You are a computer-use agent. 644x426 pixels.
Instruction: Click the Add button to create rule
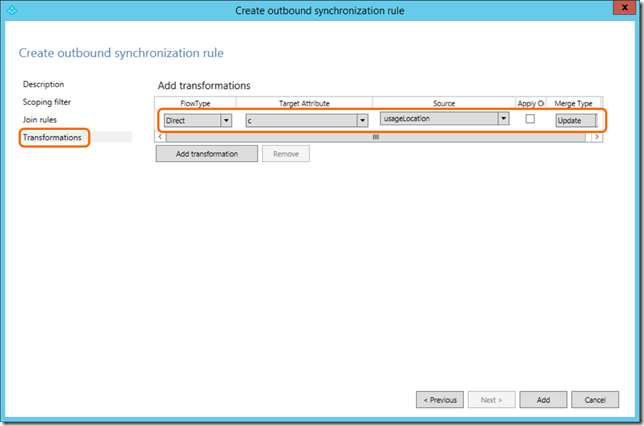pos(543,399)
